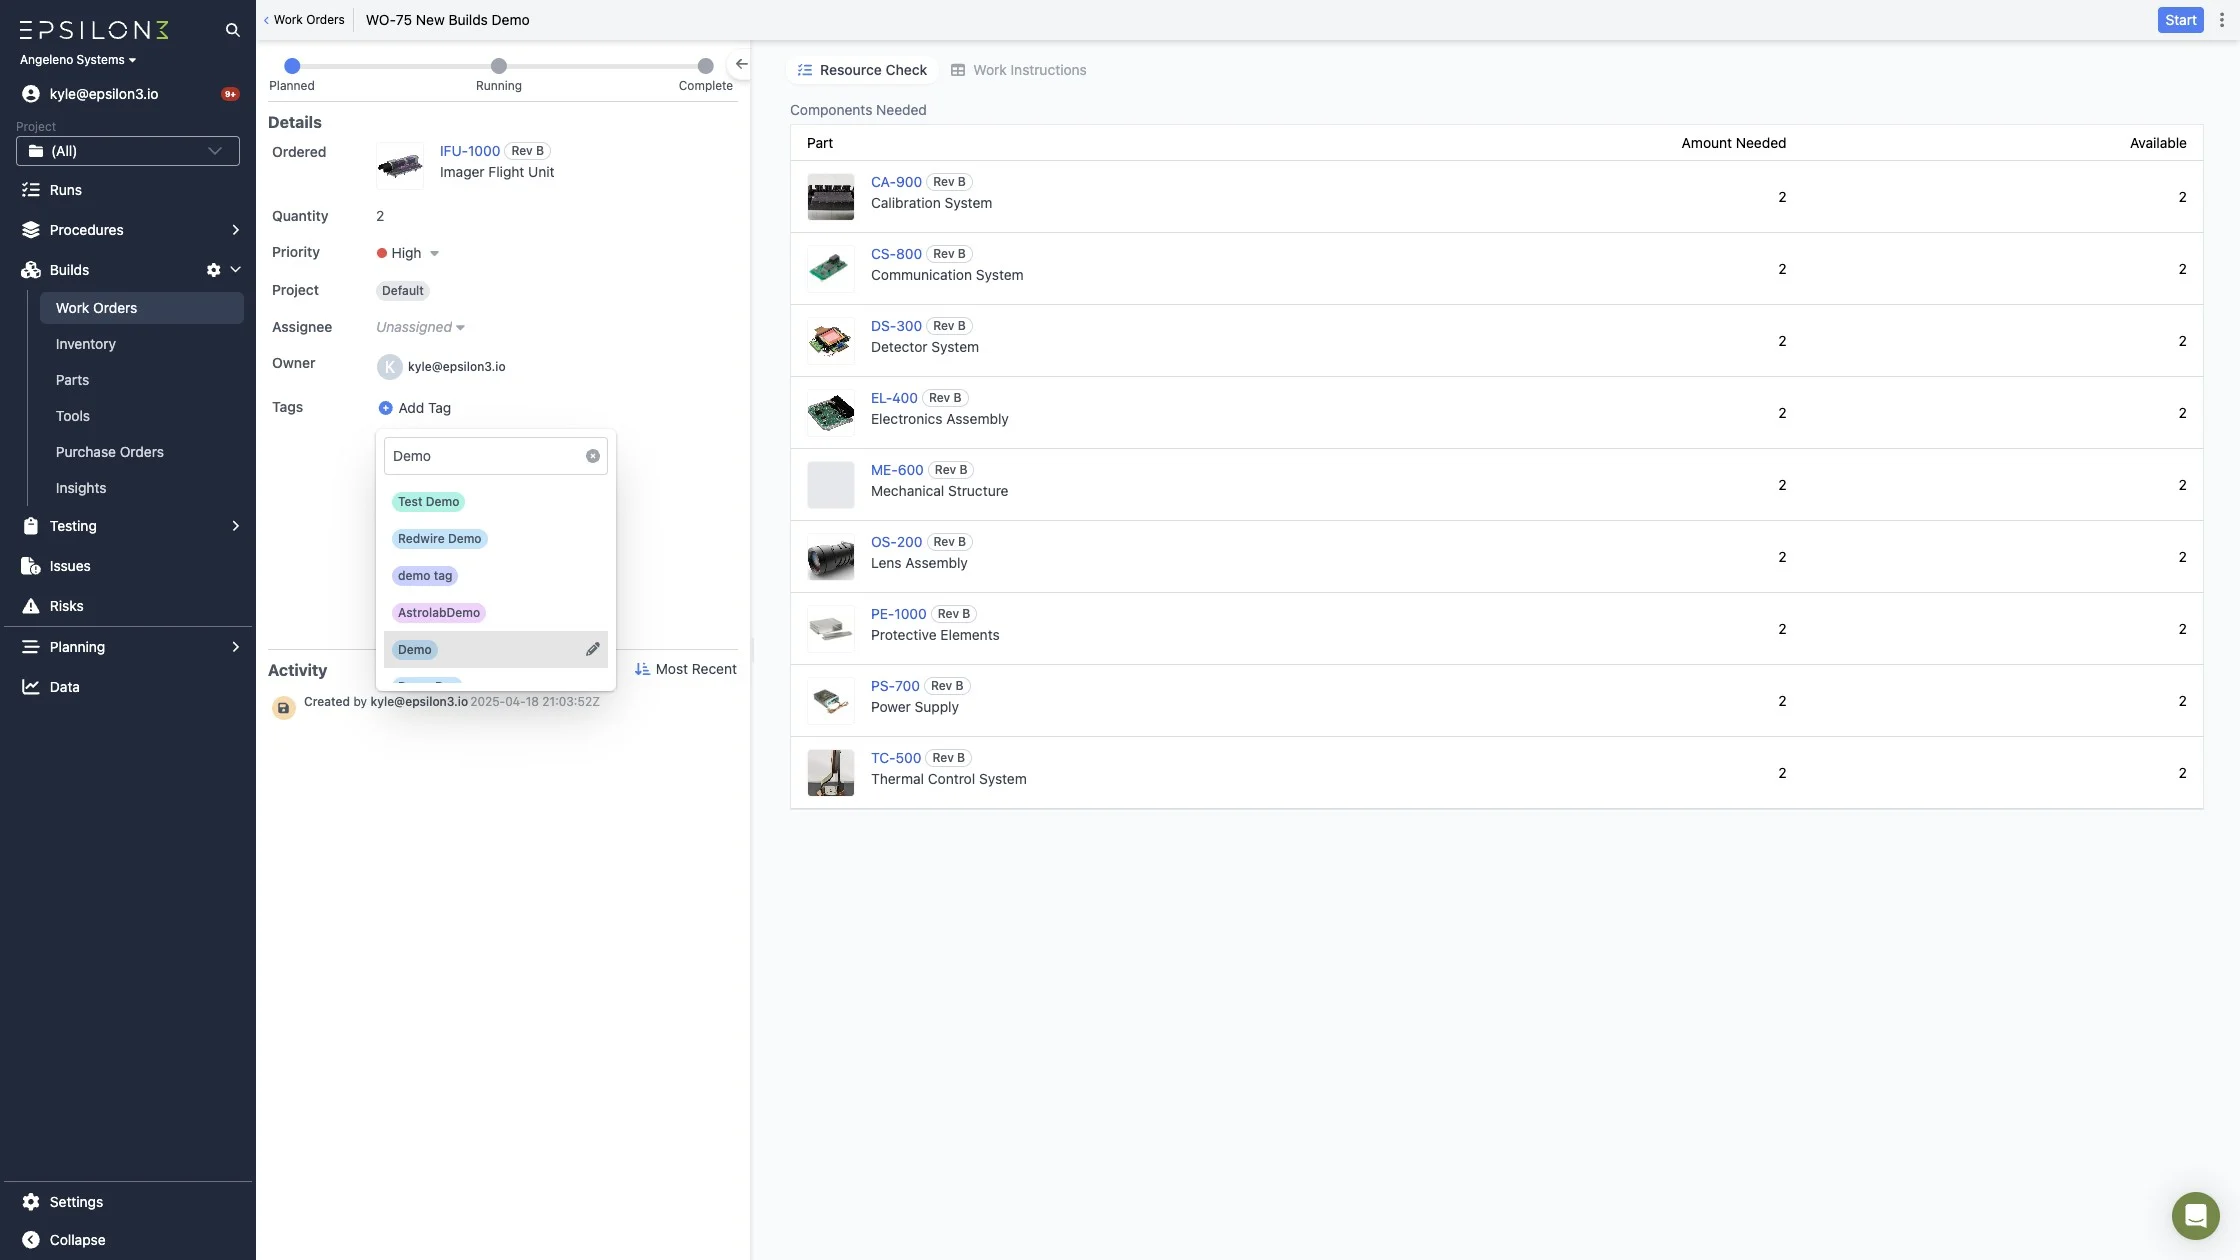Open the chat support bubble icon
2240x1260 pixels.
[x=2195, y=1215]
